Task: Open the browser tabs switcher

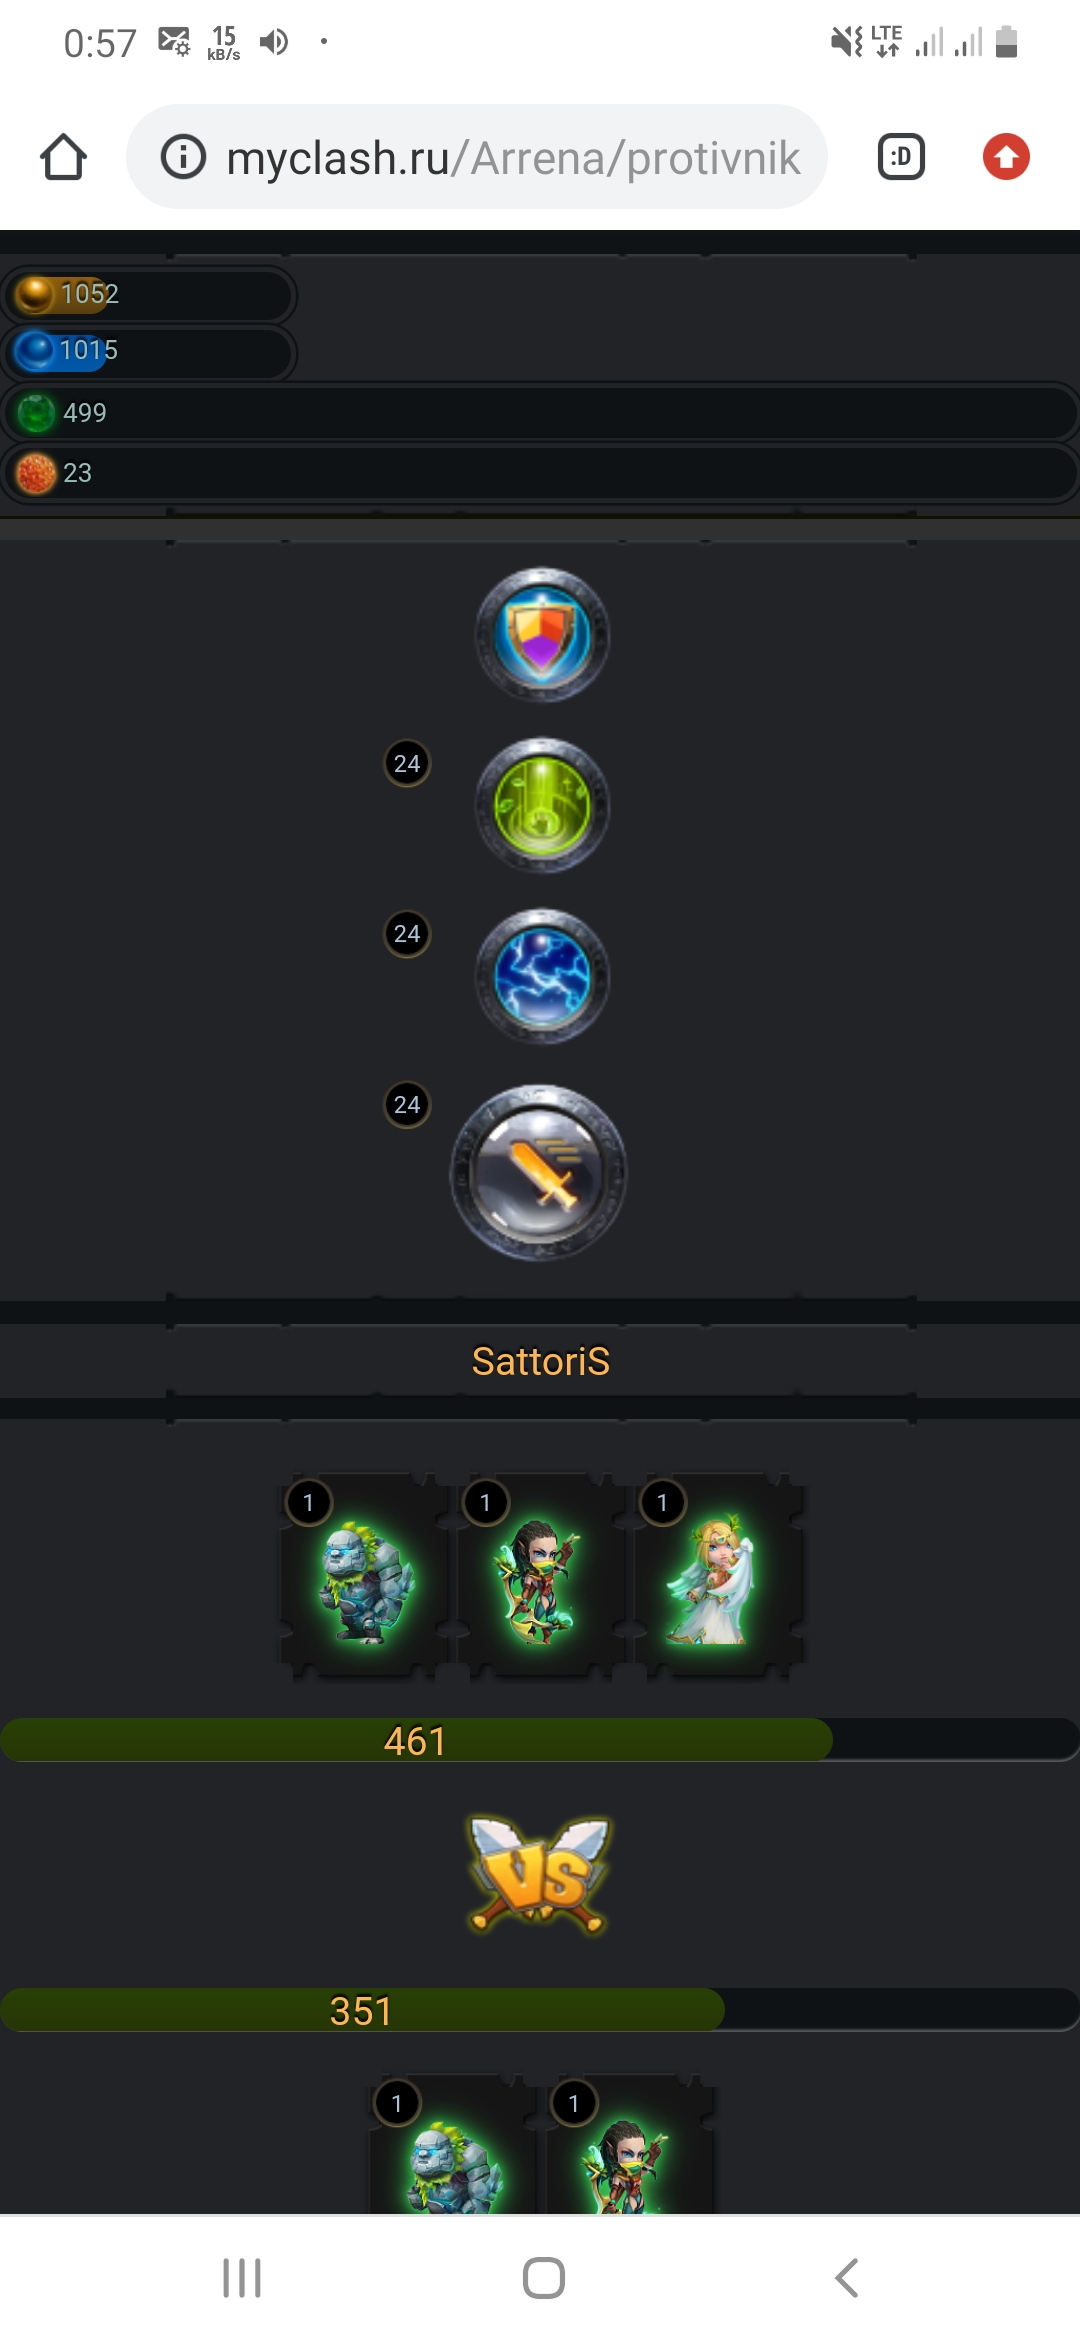Action: coord(901,157)
